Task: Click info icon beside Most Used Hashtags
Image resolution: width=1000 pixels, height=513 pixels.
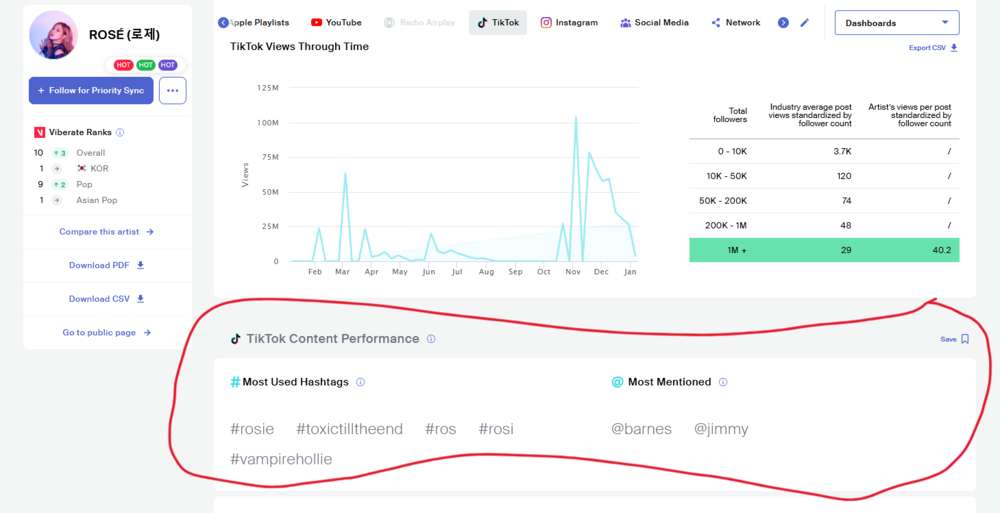Action: click(361, 382)
